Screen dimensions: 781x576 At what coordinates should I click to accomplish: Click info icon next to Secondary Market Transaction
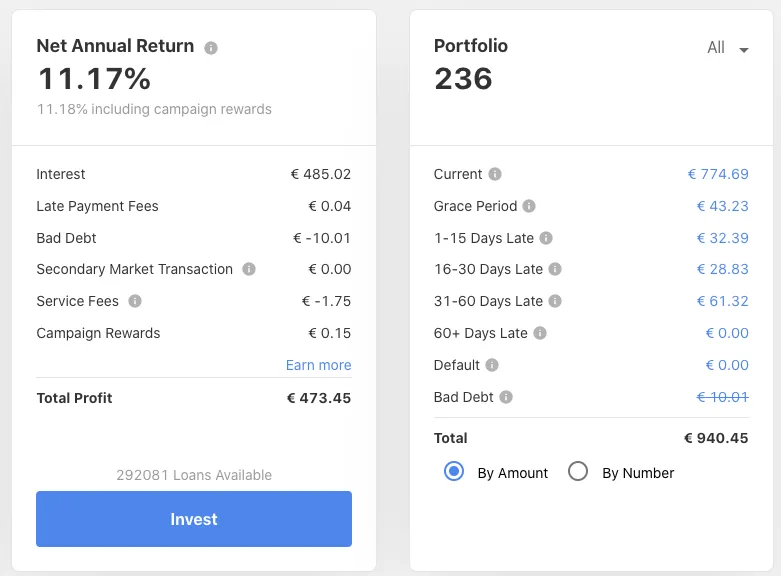point(249,269)
